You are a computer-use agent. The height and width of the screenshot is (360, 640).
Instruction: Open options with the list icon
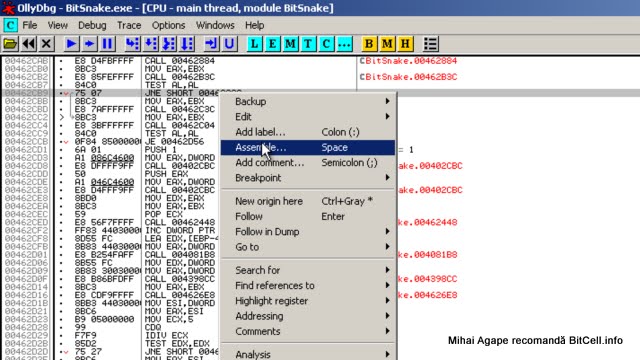click(430, 44)
